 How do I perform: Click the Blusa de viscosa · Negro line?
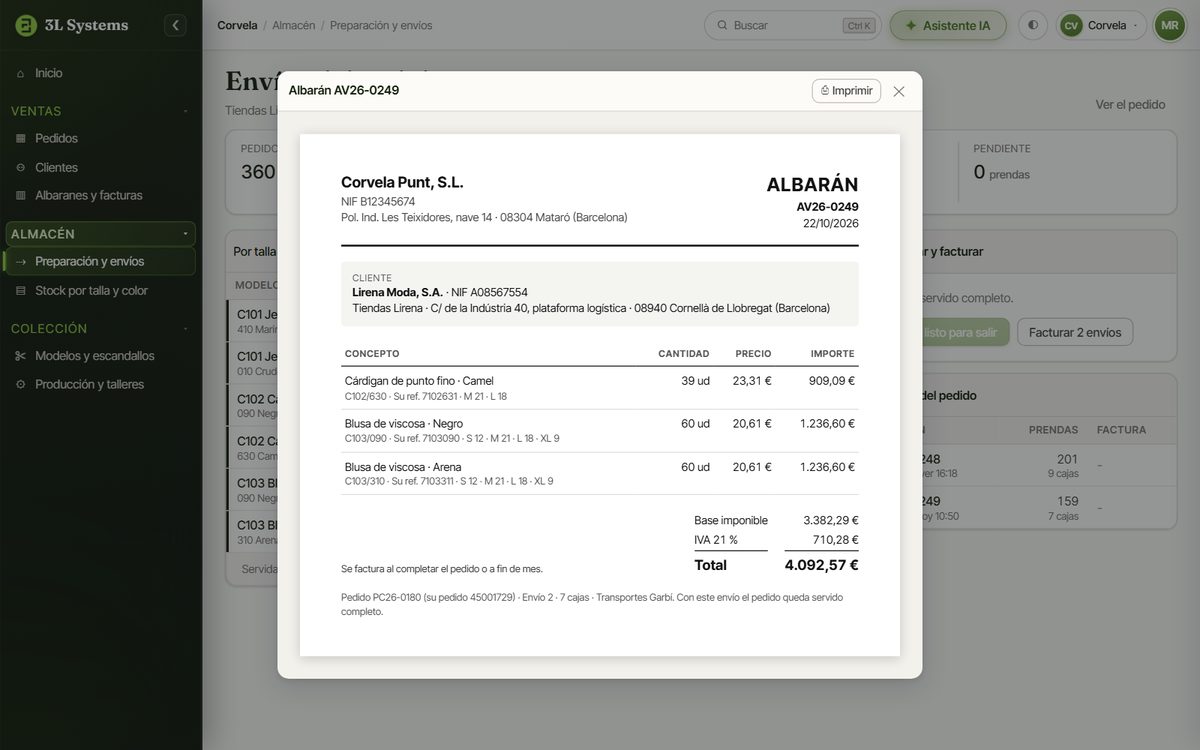point(600,431)
